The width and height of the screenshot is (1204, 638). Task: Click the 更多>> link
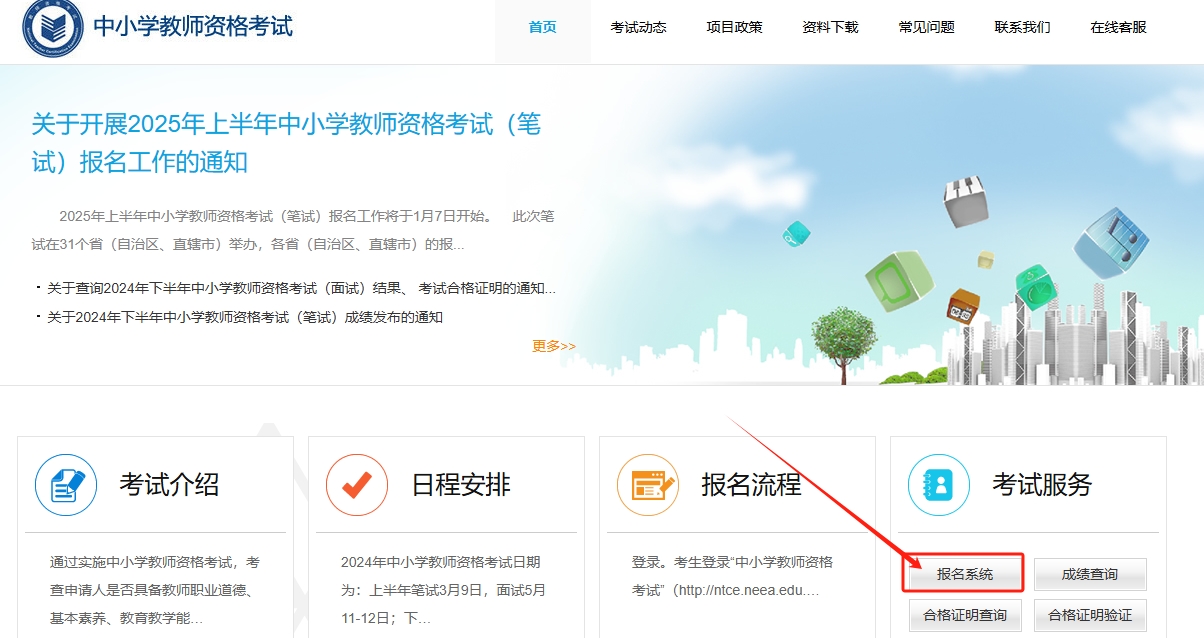pos(553,346)
